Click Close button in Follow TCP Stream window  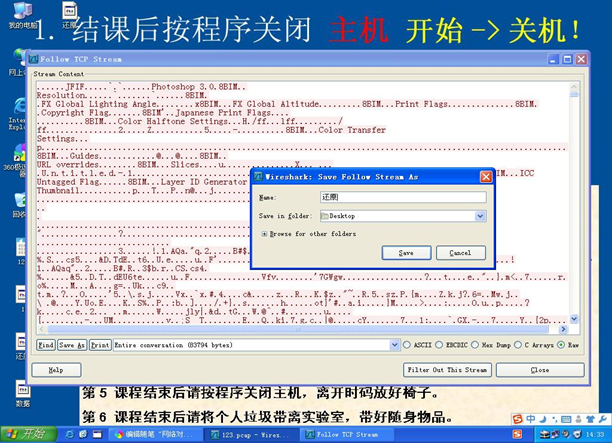click(540, 370)
